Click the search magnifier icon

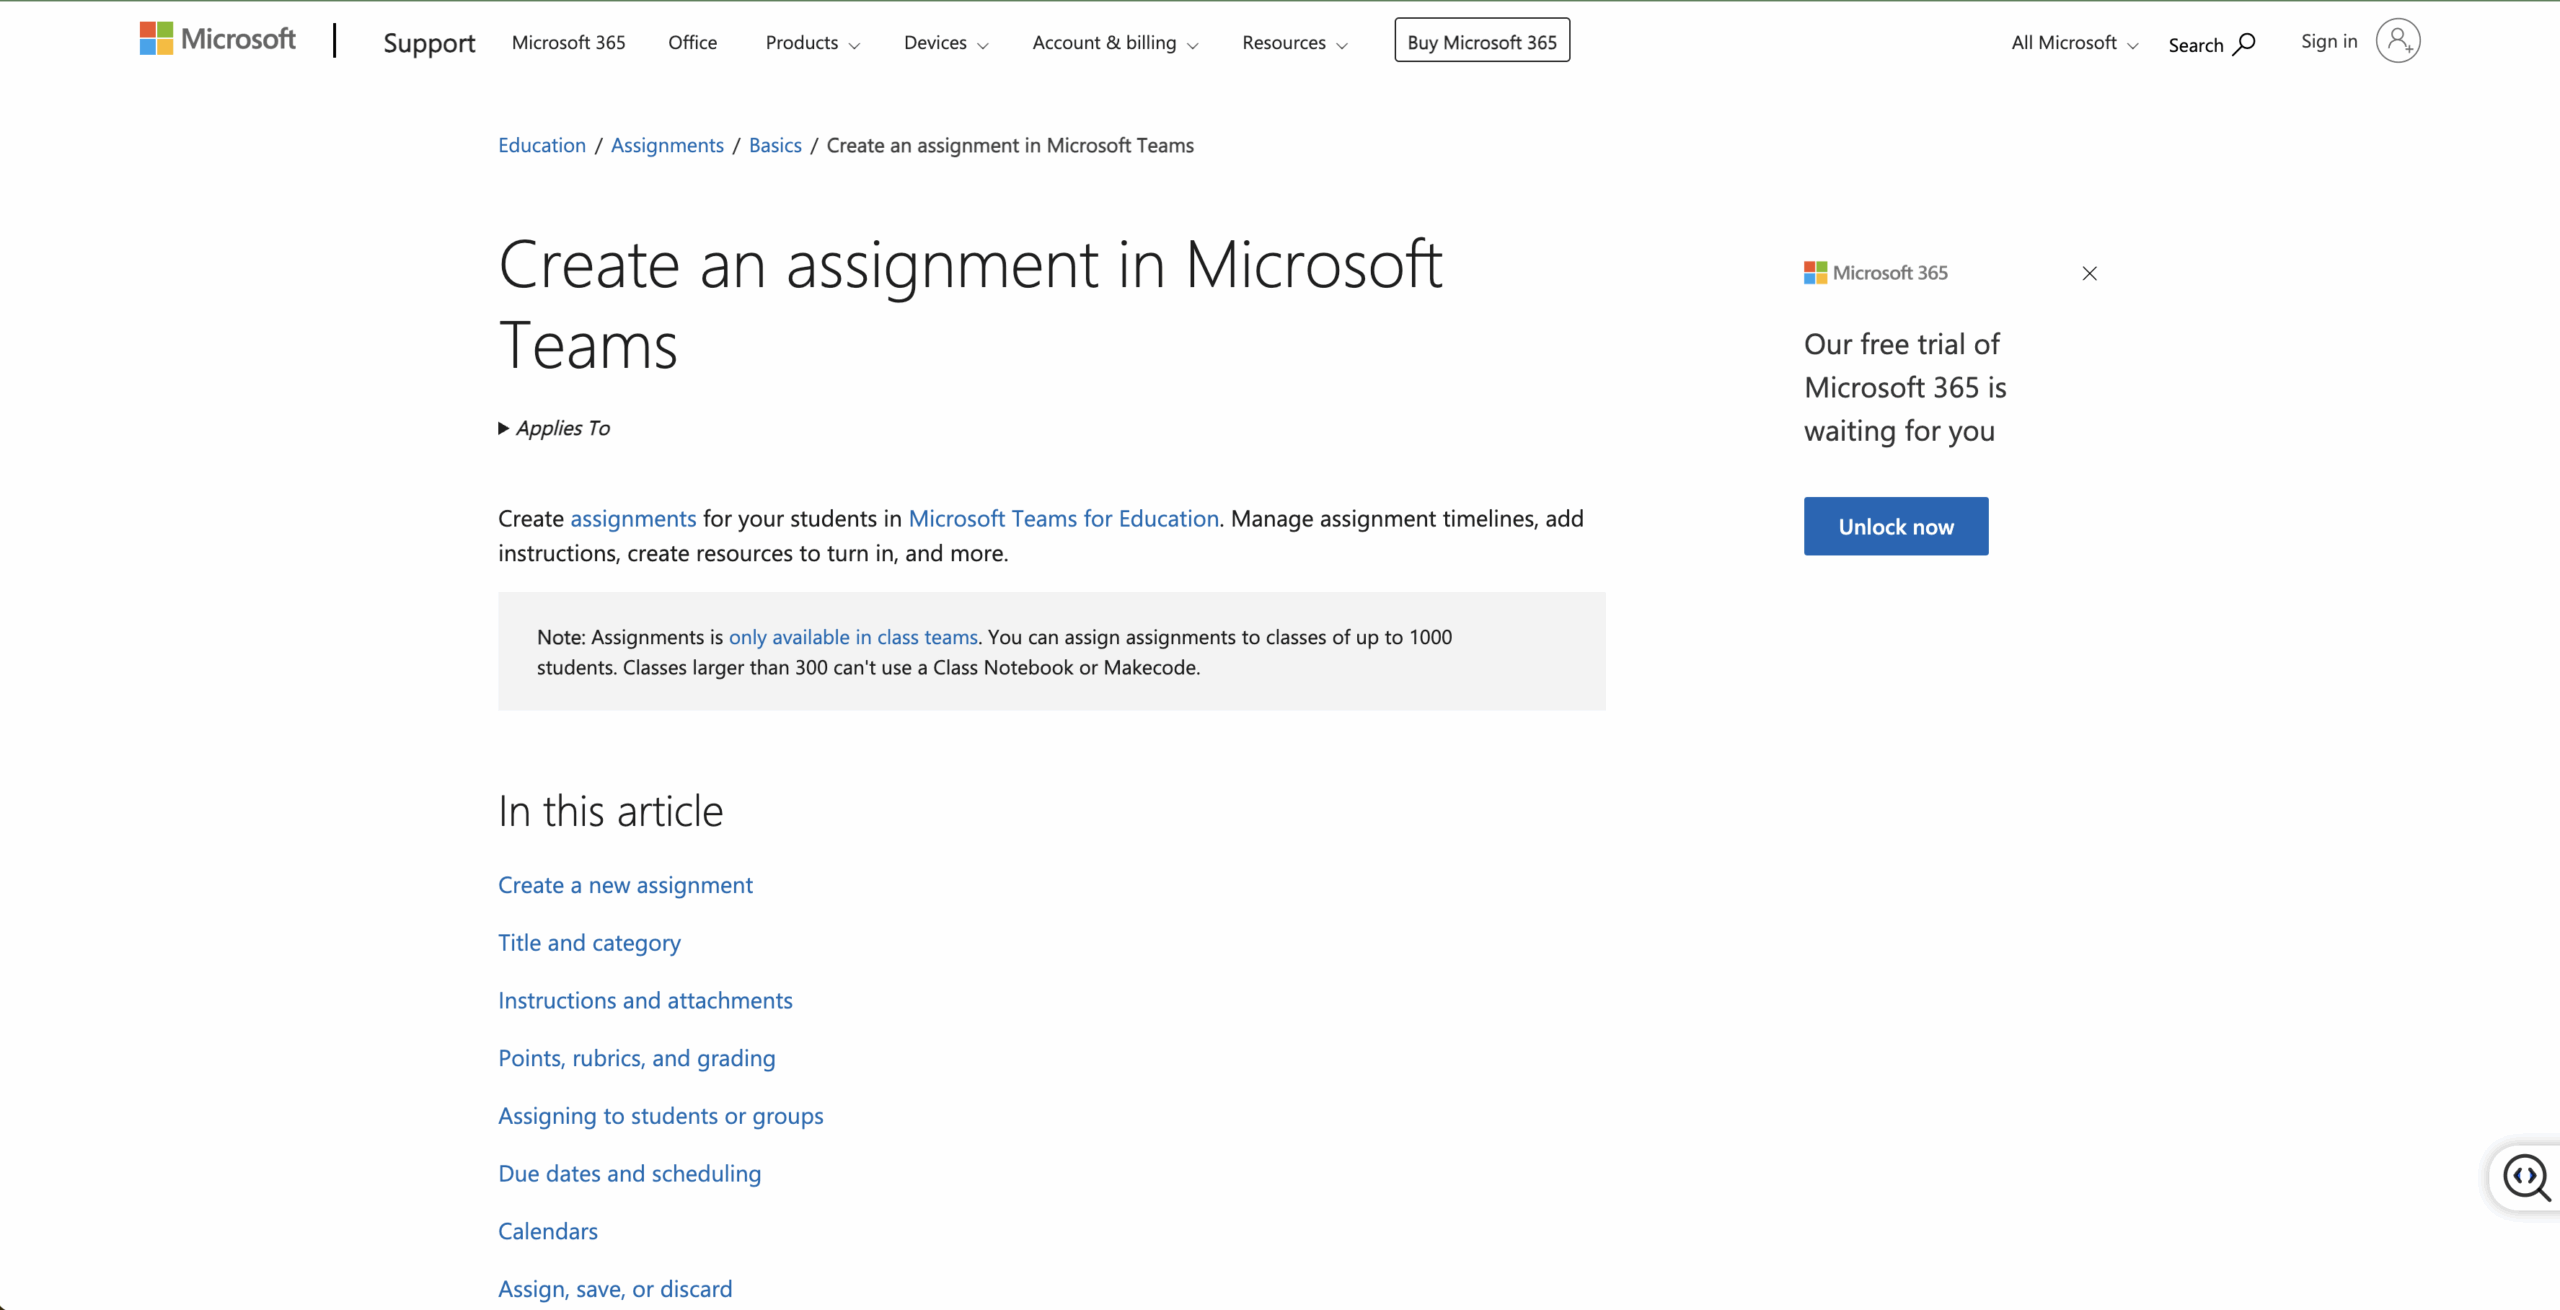click(2243, 44)
